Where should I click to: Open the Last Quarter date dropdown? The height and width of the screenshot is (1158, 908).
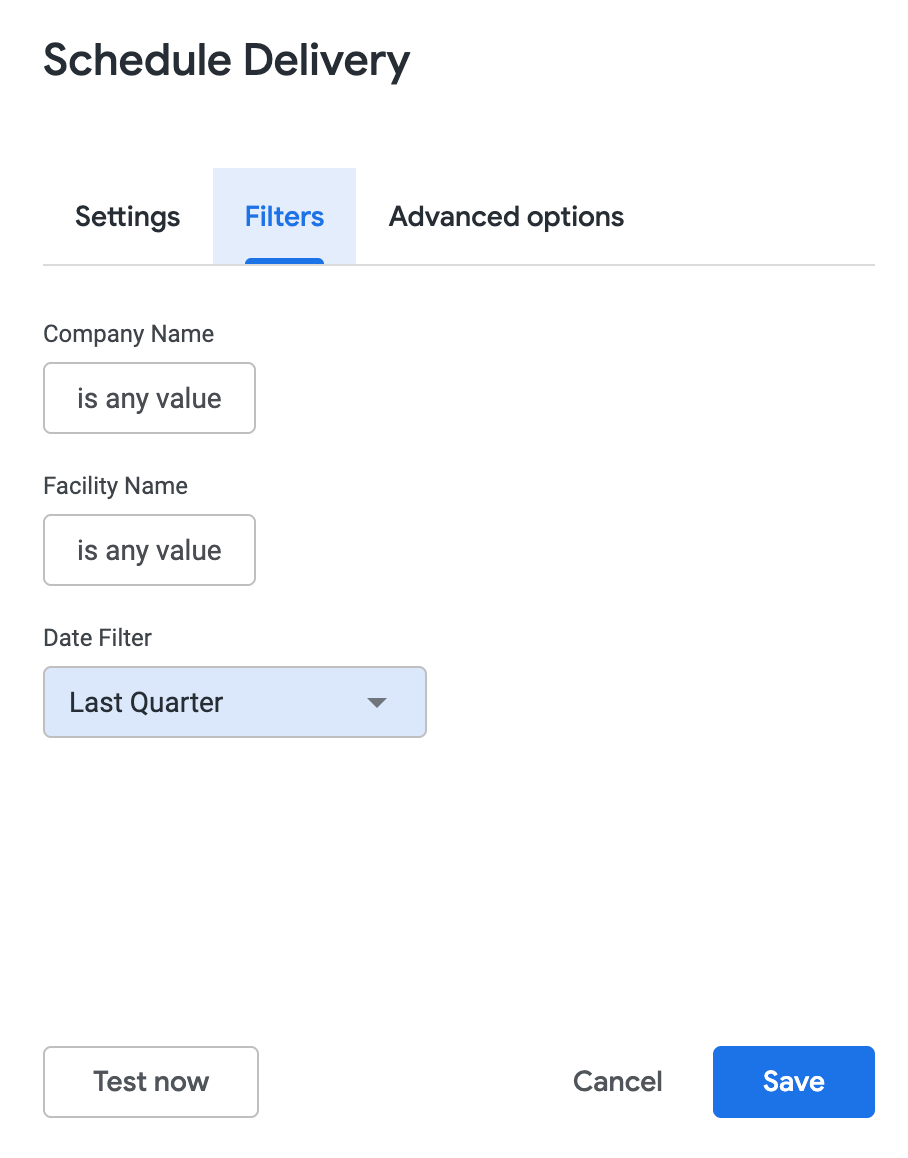point(235,702)
